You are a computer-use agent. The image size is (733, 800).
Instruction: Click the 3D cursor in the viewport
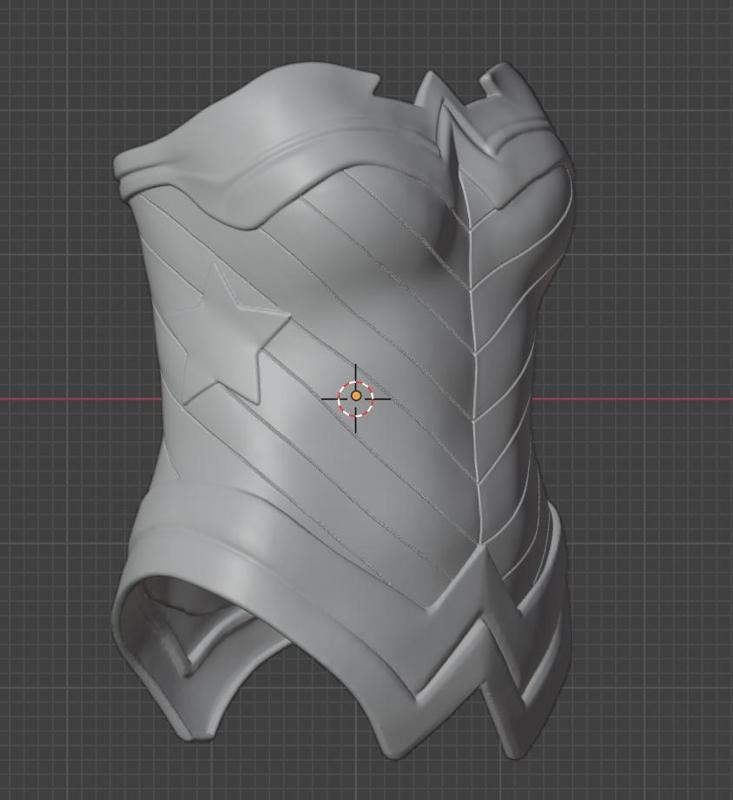[x=356, y=398]
